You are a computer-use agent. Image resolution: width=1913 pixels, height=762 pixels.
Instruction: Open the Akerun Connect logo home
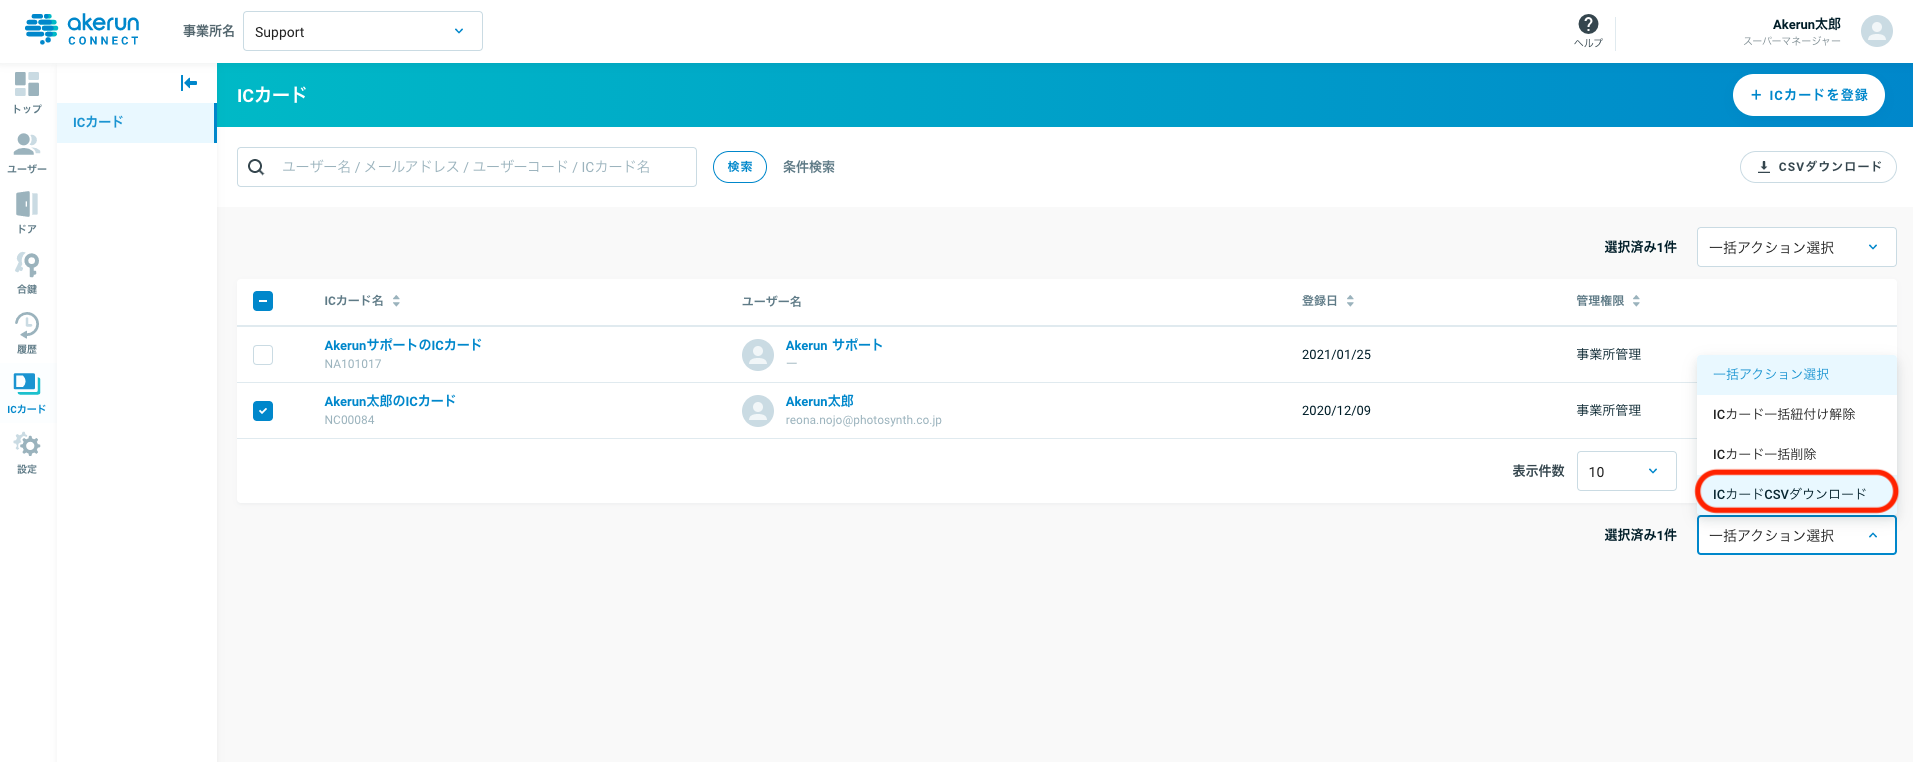tap(82, 30)
